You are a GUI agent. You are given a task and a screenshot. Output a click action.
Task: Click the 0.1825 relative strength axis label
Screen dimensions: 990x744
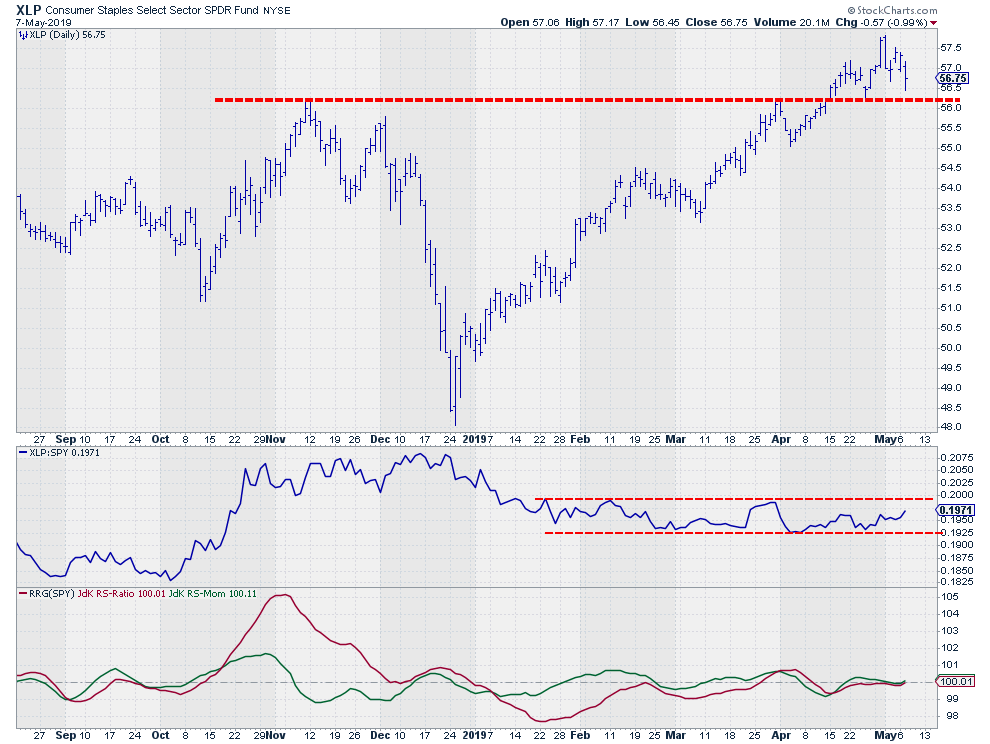coord(956,582)
